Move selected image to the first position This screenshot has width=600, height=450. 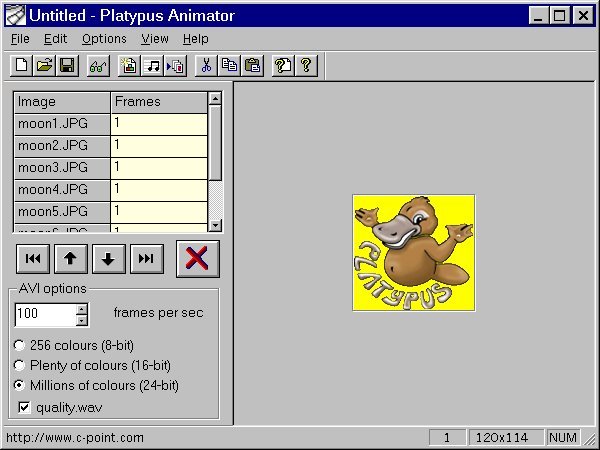click(x=33, y=259)
